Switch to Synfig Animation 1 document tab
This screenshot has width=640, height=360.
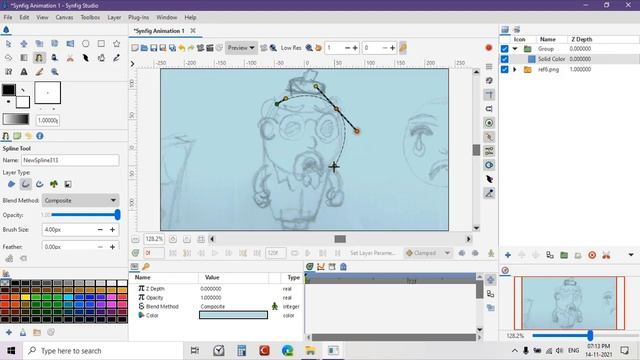click(x=159, y=31)
